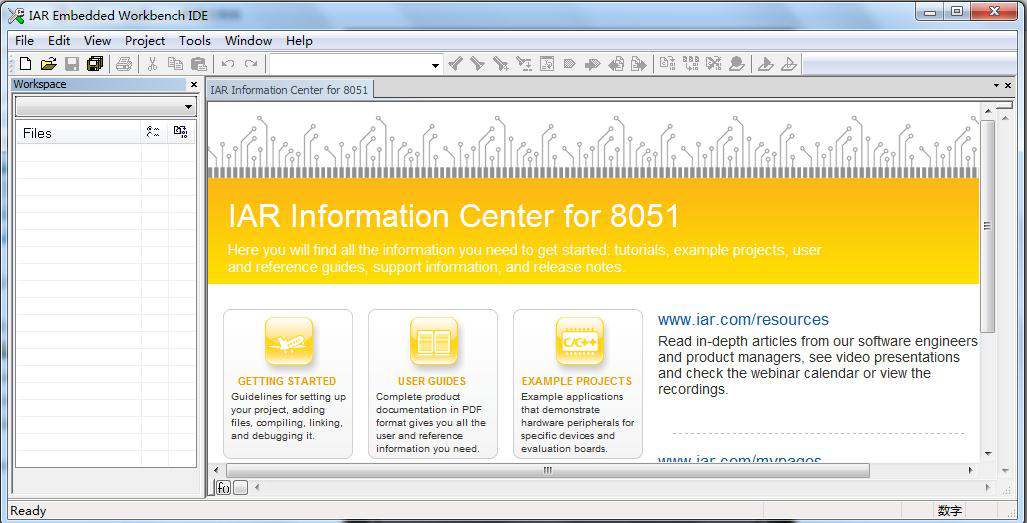Close the Information Center editor tab

(1008, 86)
